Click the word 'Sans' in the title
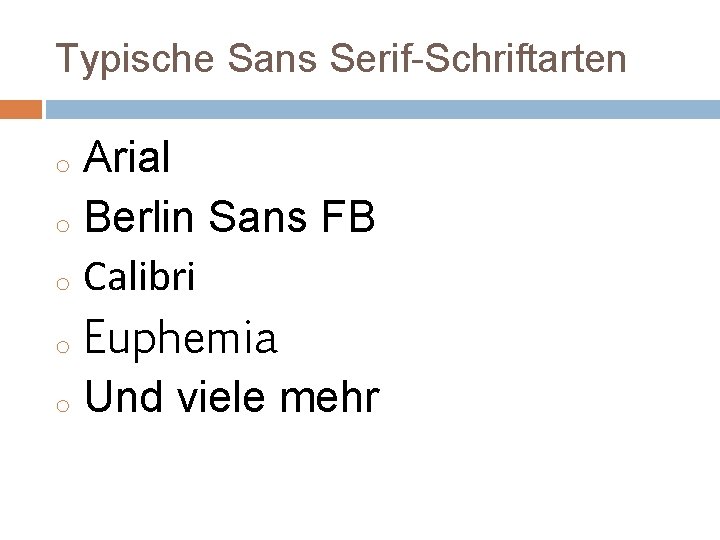 pos(272,58)
